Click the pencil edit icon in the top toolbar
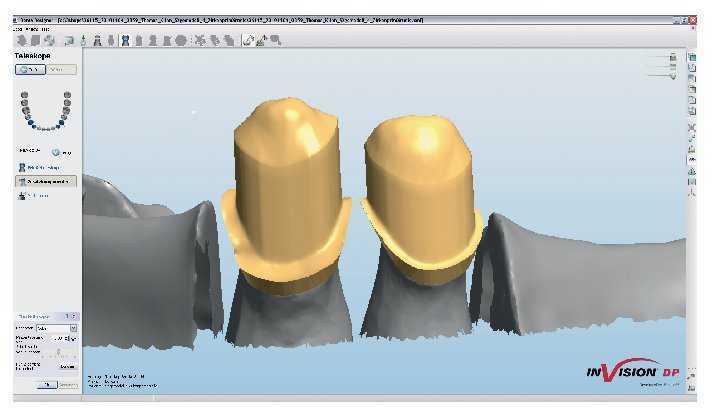The image size is (712, 412). 248,40
